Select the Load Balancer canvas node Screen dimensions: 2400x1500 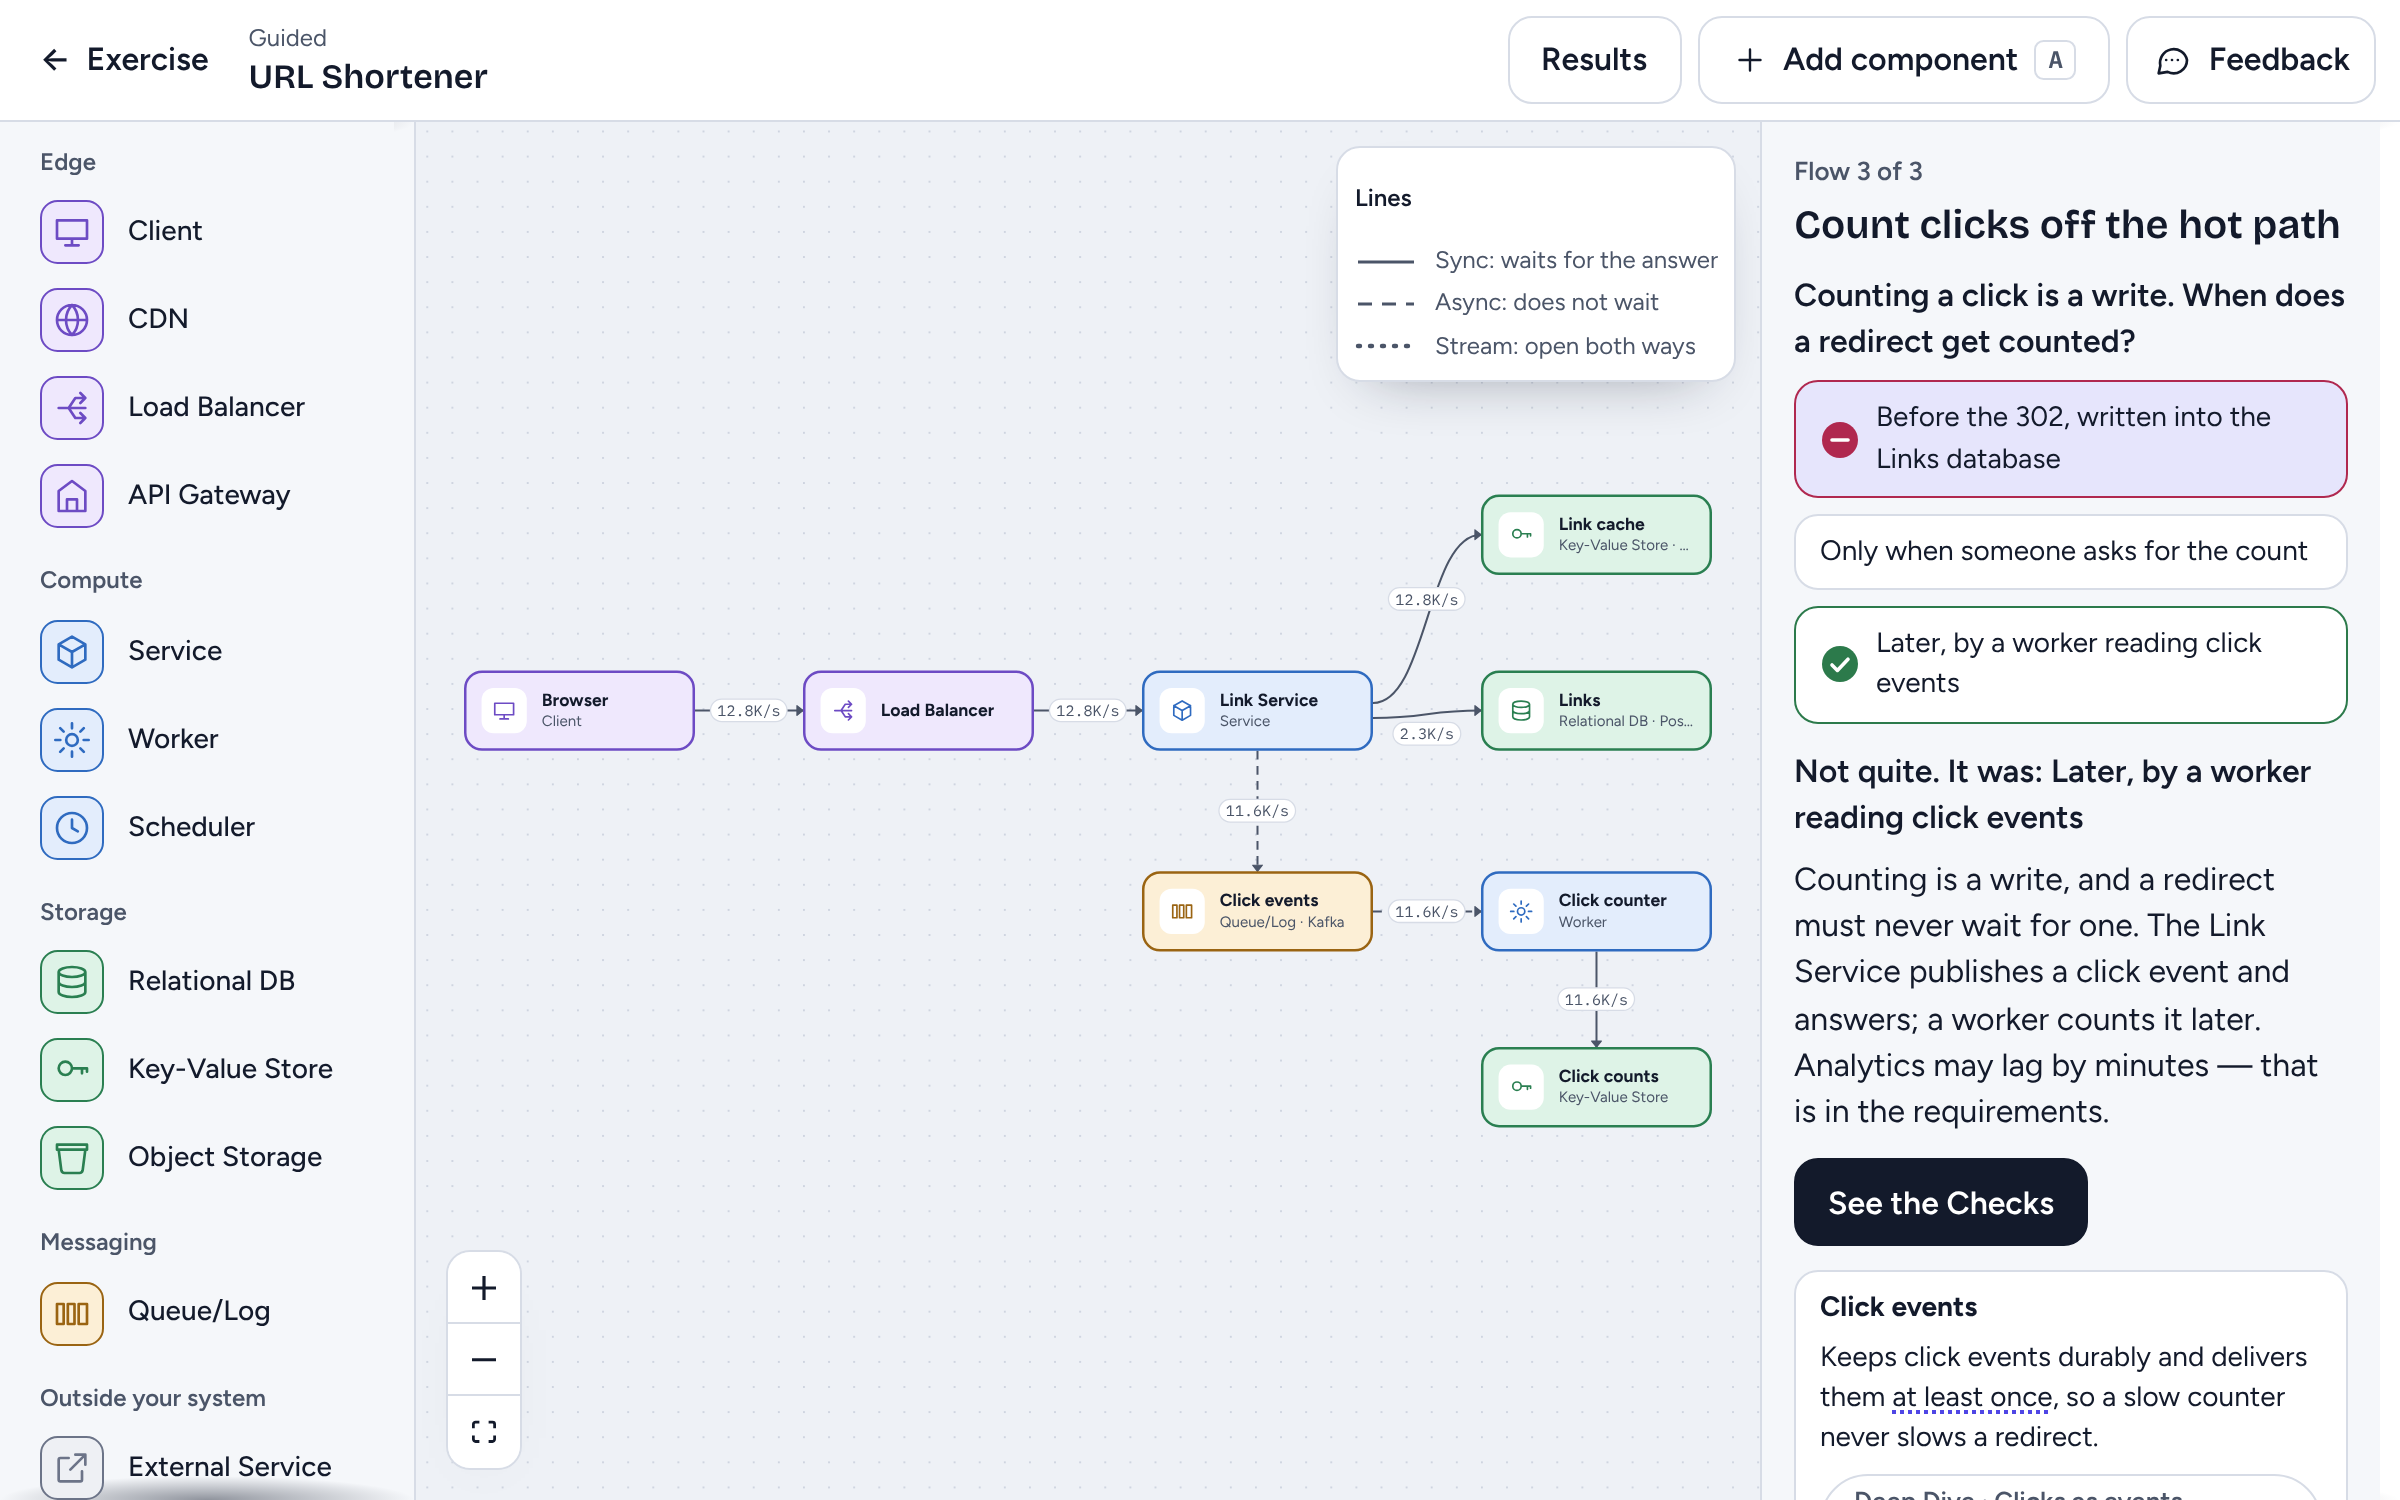click(918, 710)
